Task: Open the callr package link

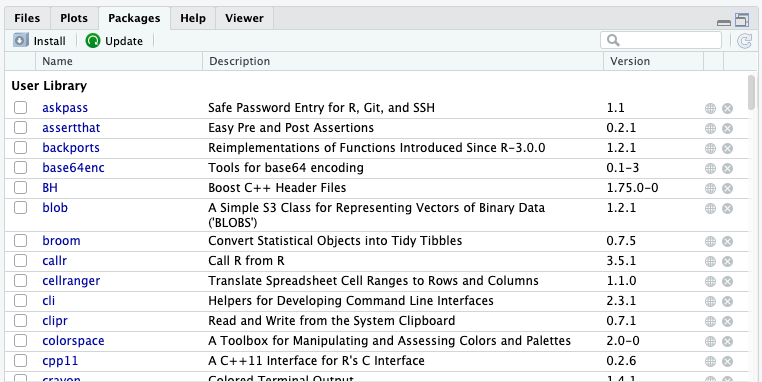Action: pos(54,261)
